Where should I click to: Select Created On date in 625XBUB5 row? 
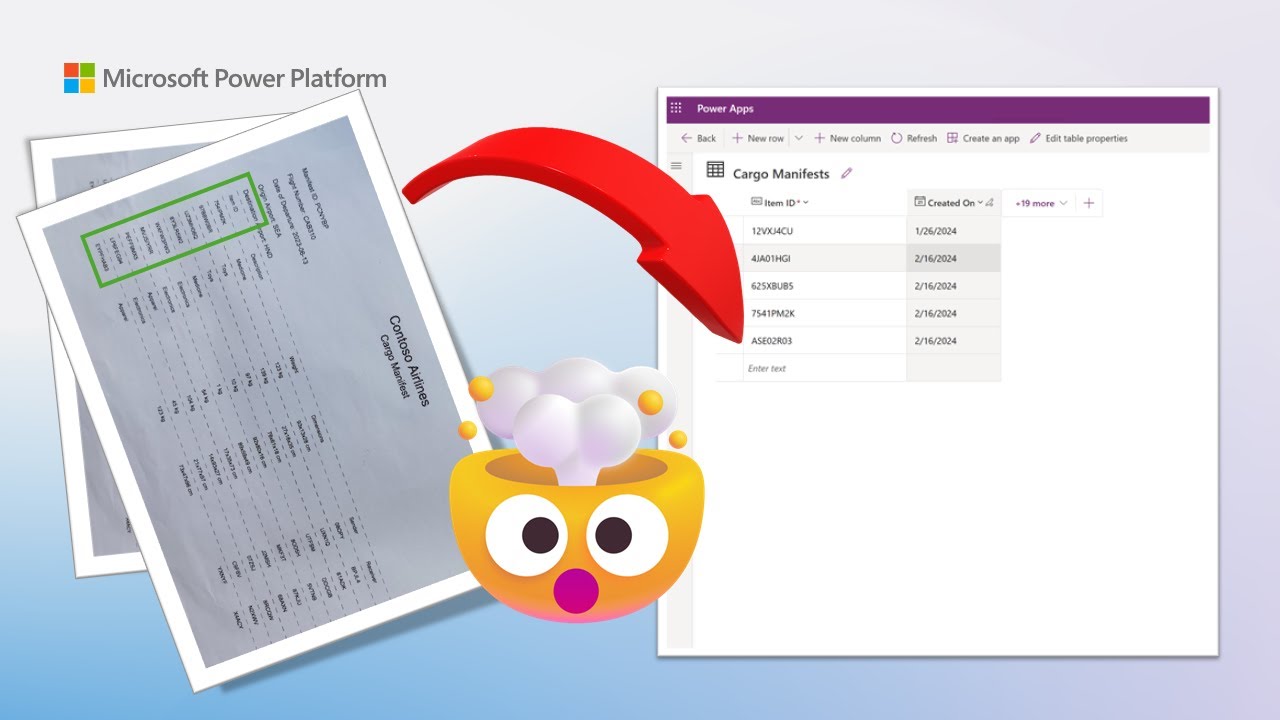click(x=954, y=286)
